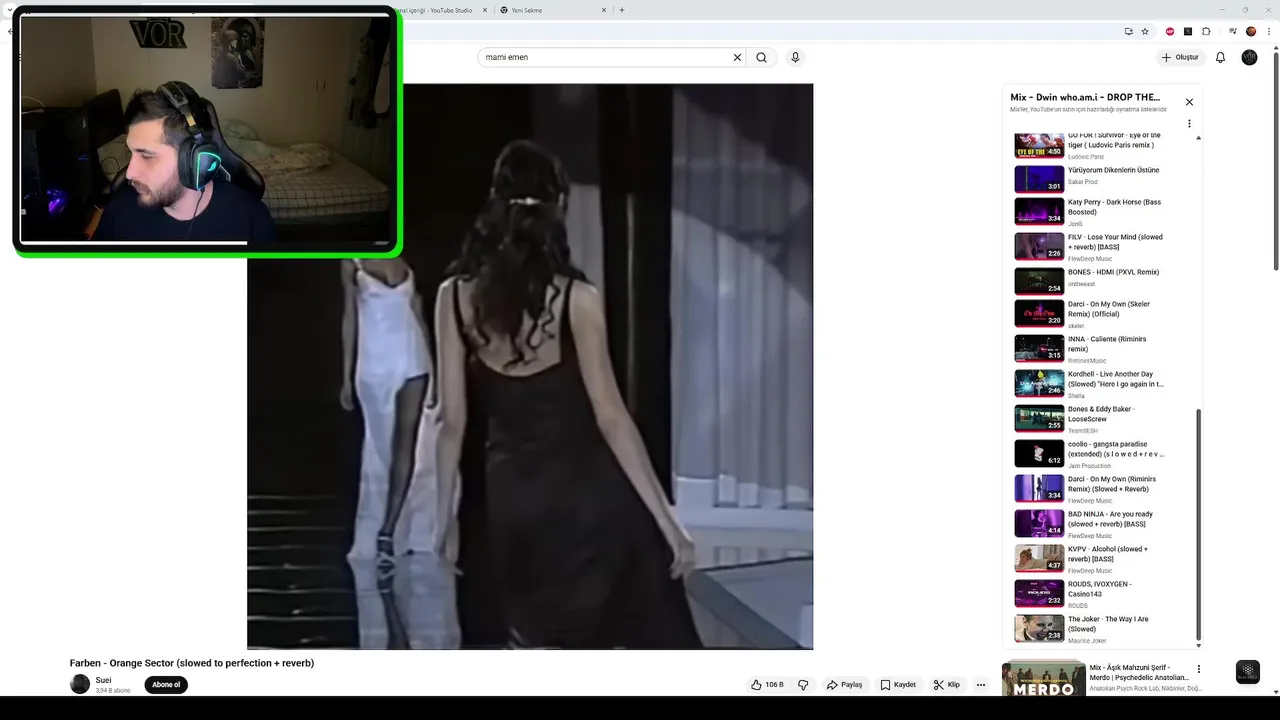Clear the search box text with the X

pyautogui.click(x=737, y=57)
